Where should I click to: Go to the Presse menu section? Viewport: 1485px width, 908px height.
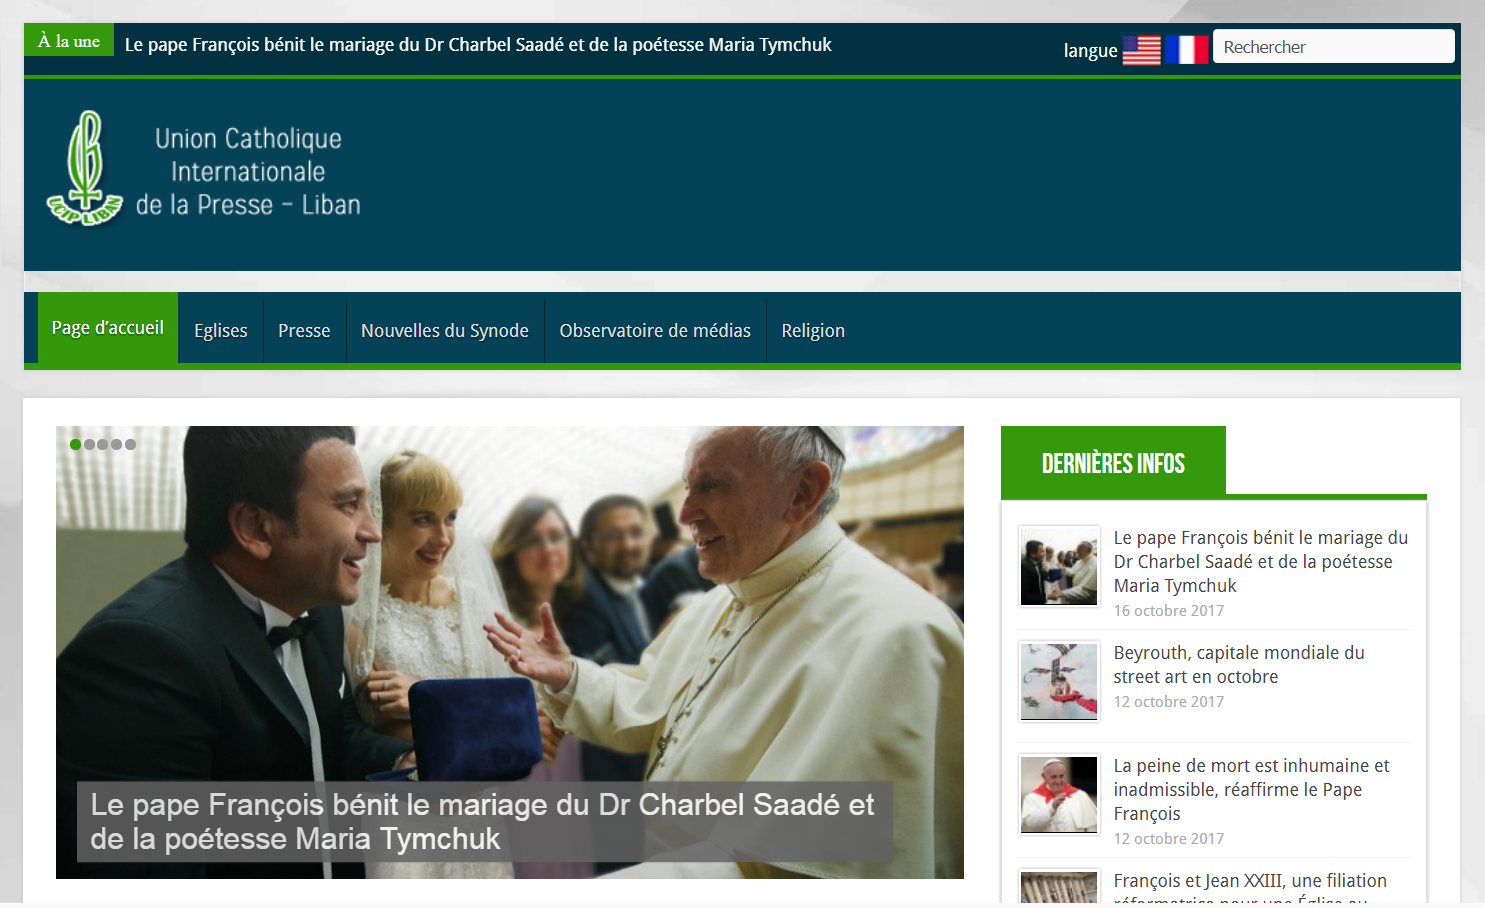click(304, 331)
